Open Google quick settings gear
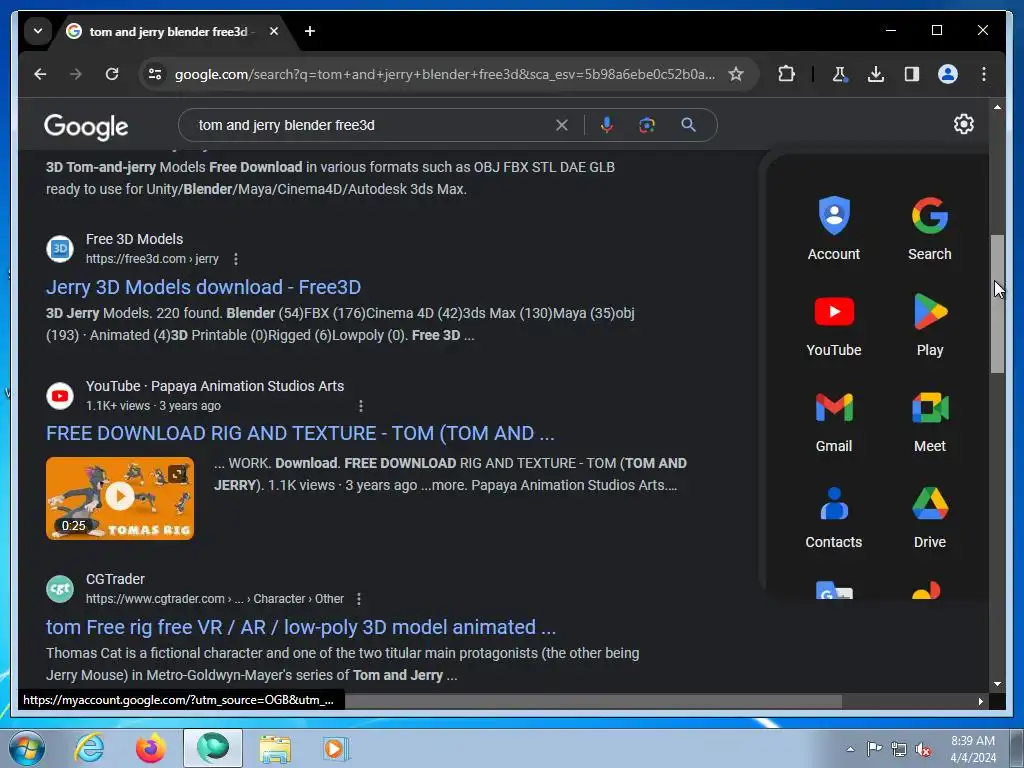The height and width of the screenshot is (768, 1024). pos(963,124)
